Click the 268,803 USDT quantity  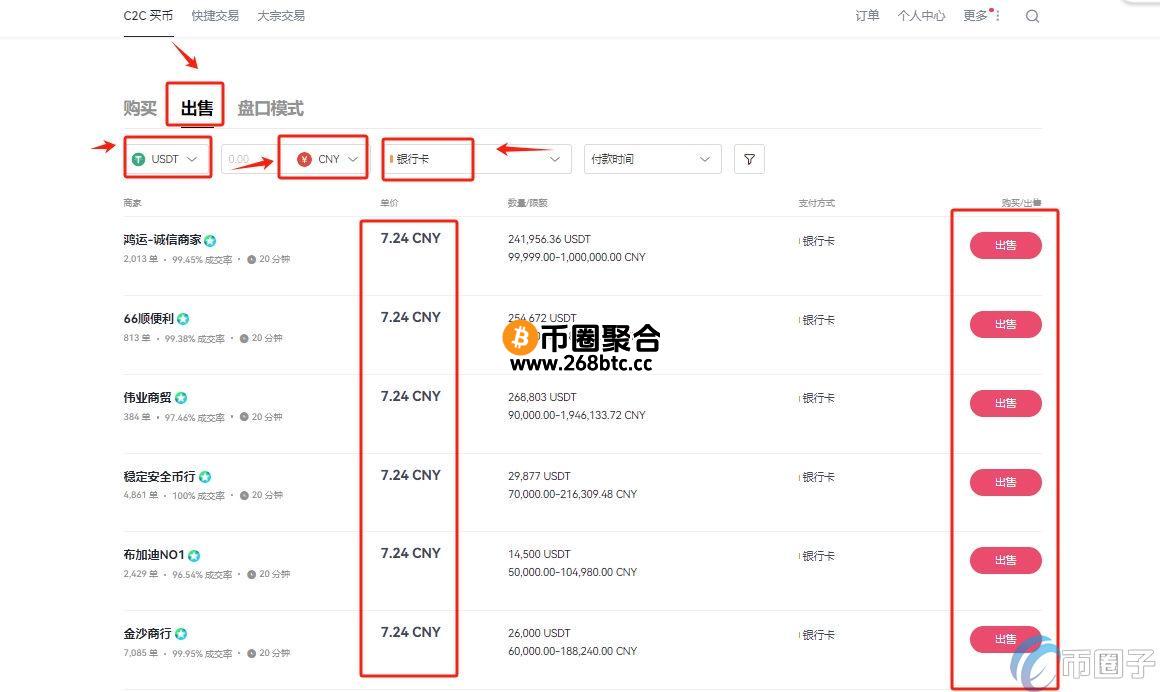point(542,397)
